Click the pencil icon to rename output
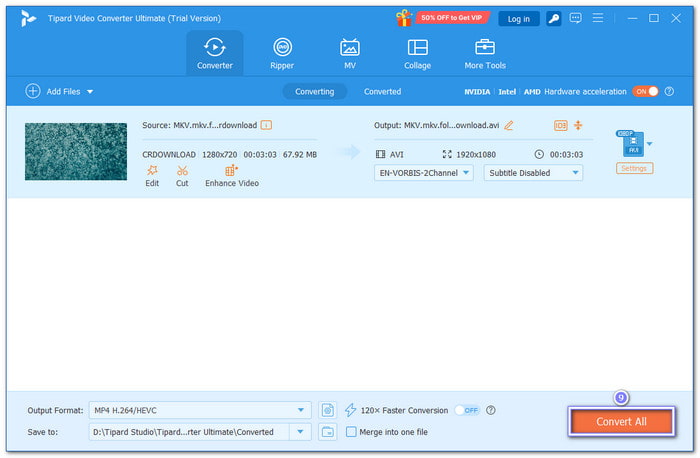Image resolution: width=700 pixels, height=458 pixels. (x=509, y=125)
